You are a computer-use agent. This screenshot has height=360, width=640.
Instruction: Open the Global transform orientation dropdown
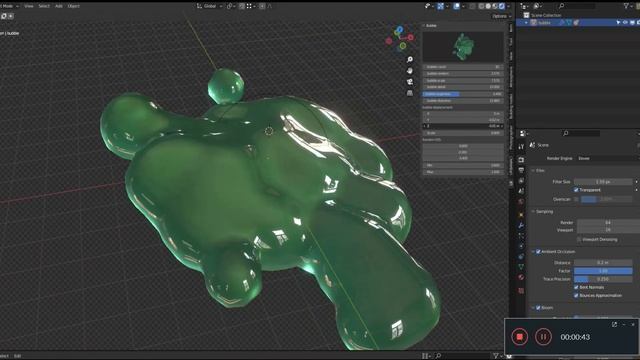pos(210,6)
